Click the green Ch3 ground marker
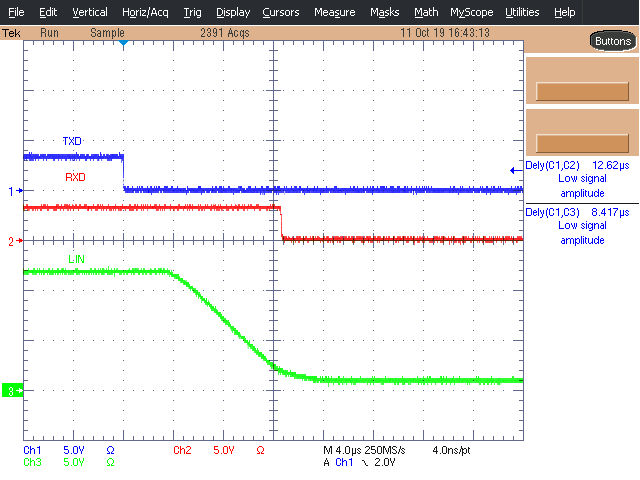Screen dimensions: 640x480 [11, 390]
